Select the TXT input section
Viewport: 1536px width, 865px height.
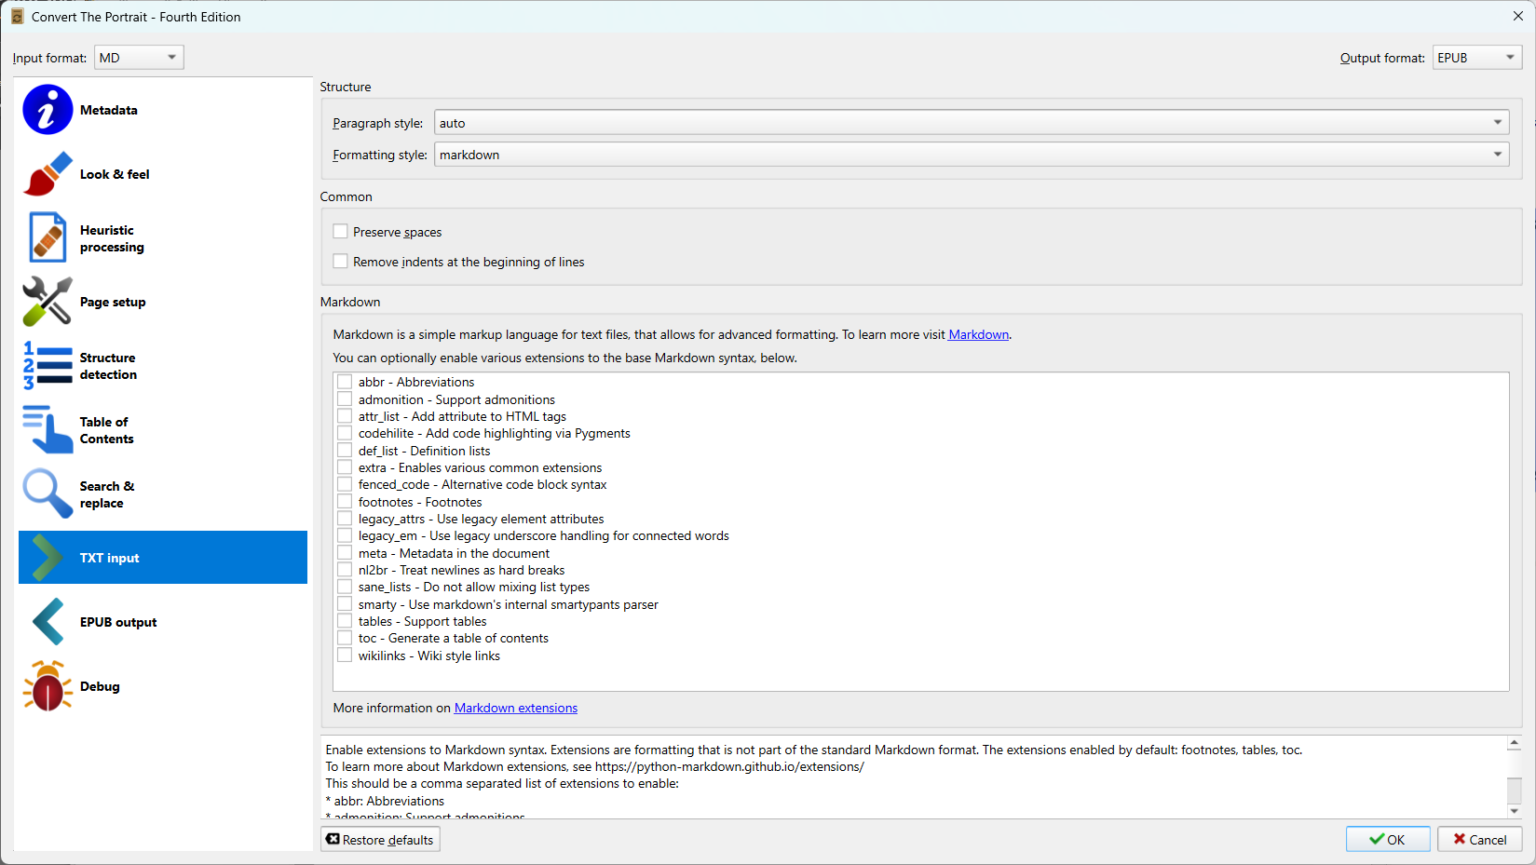109,557
